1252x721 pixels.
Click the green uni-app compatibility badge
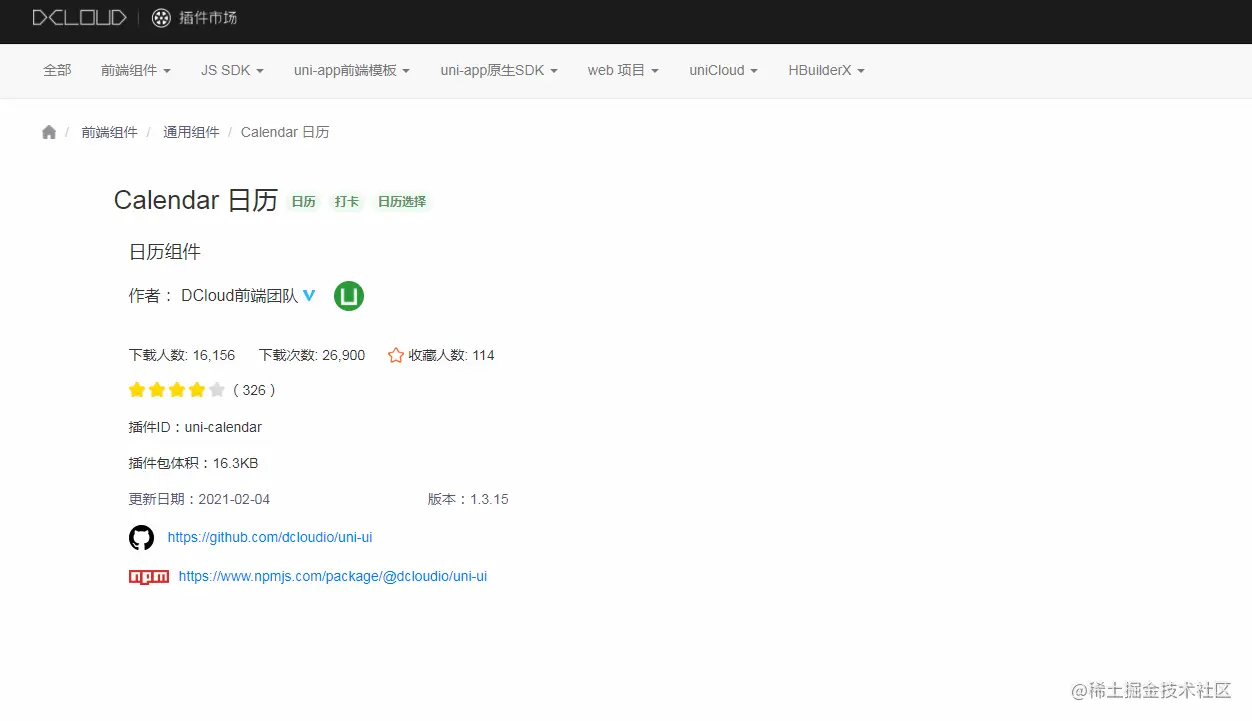pos(349,296)
